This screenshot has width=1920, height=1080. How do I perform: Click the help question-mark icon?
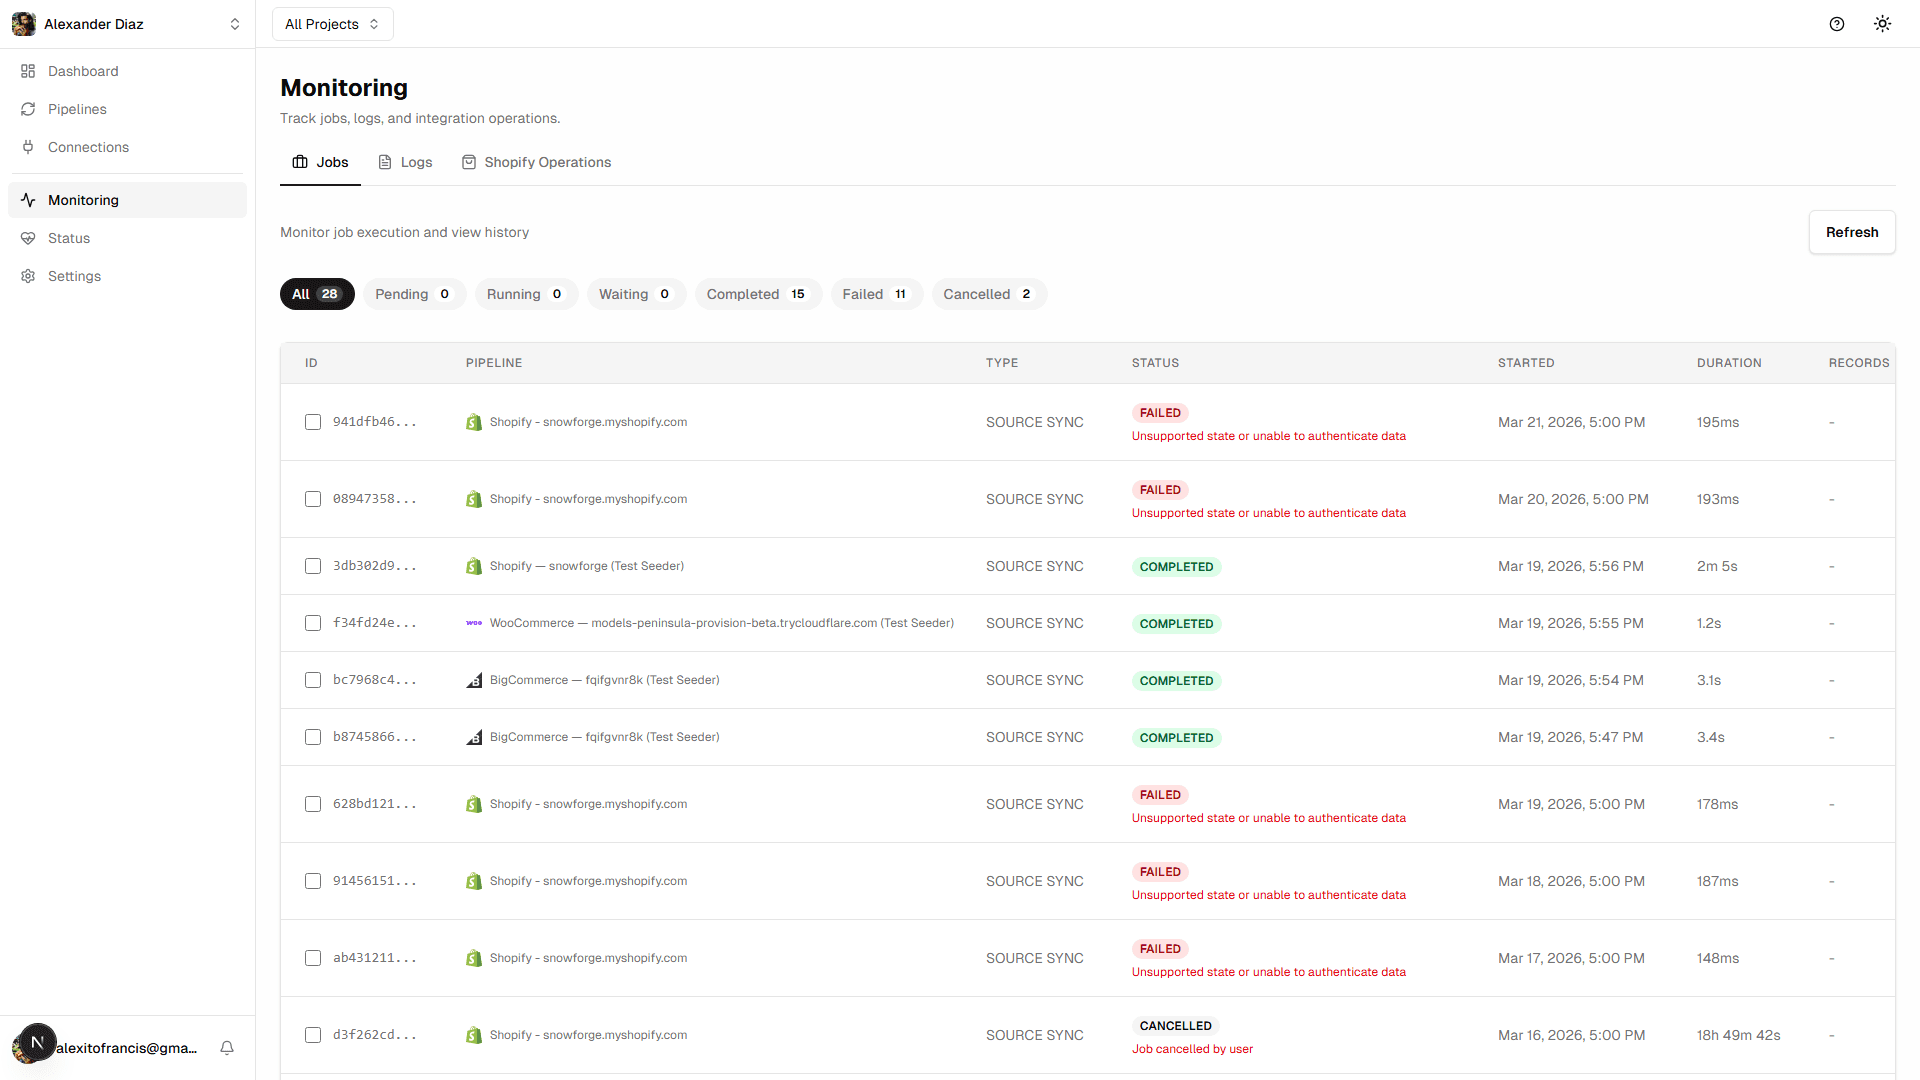[1837, 23]
